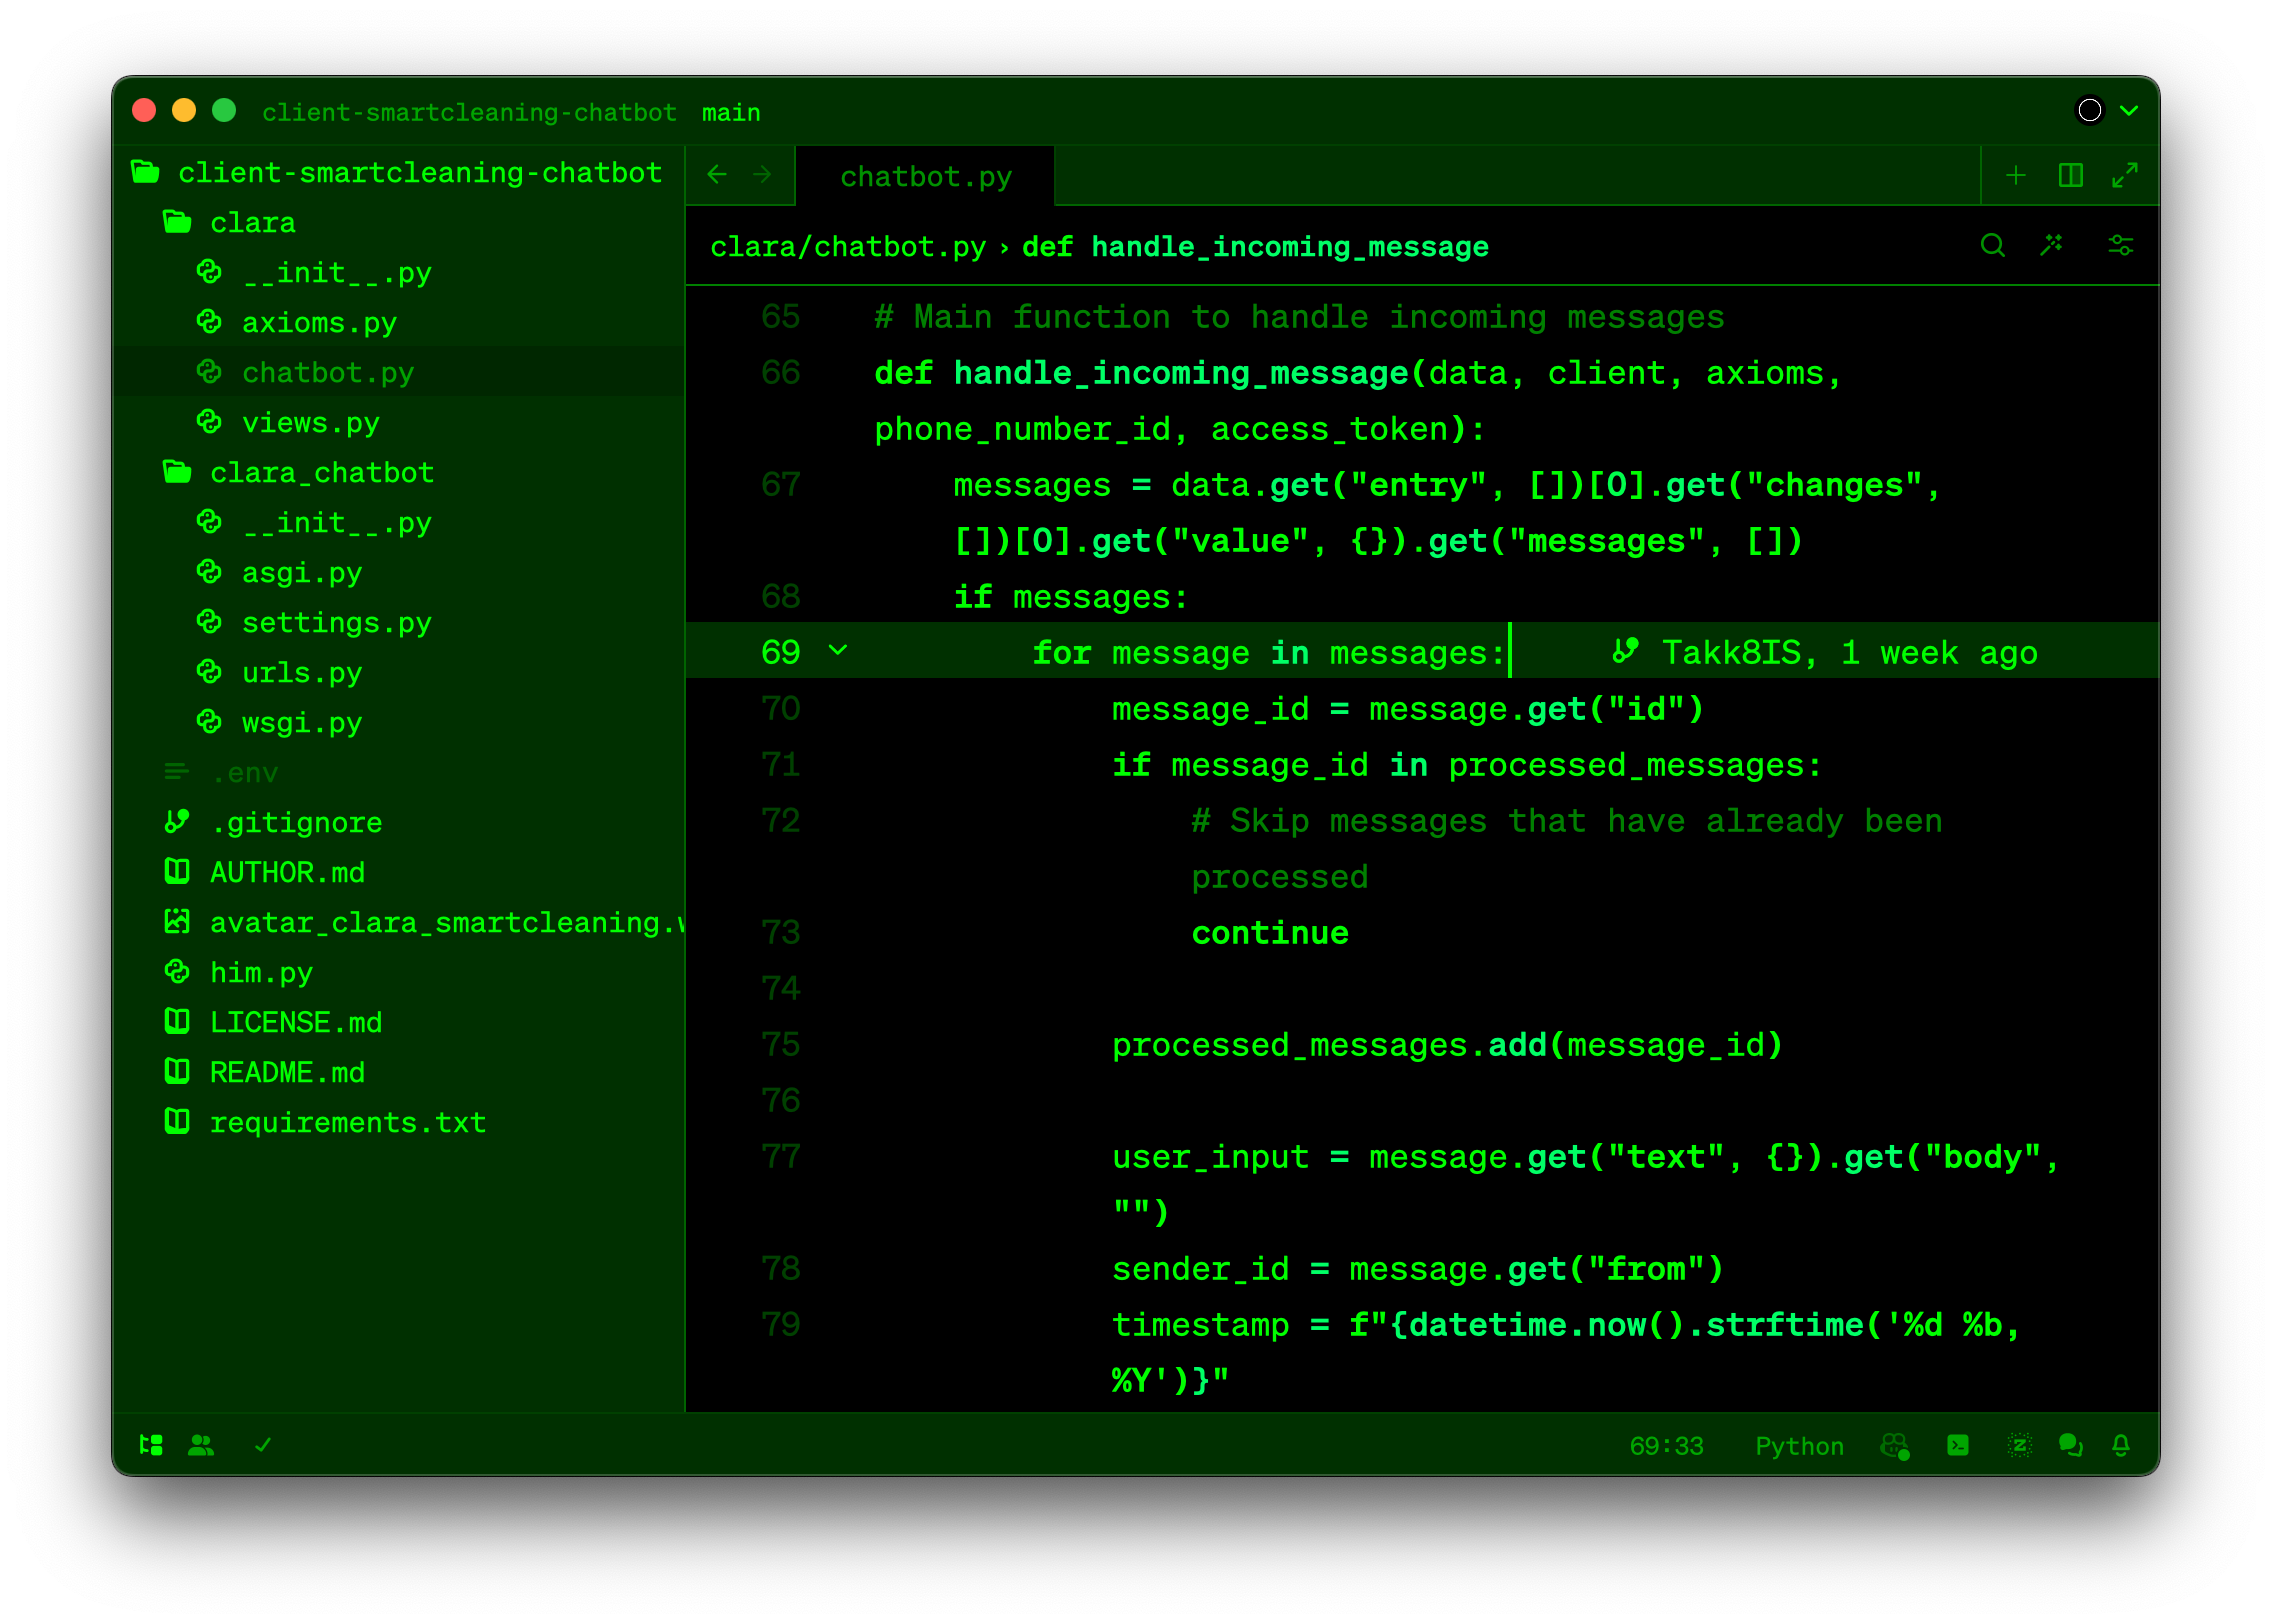Viewport: 2272px width, 1624px height.
Task: Click the def handle_incoming_message breadcrumb
Action: 1255,247
